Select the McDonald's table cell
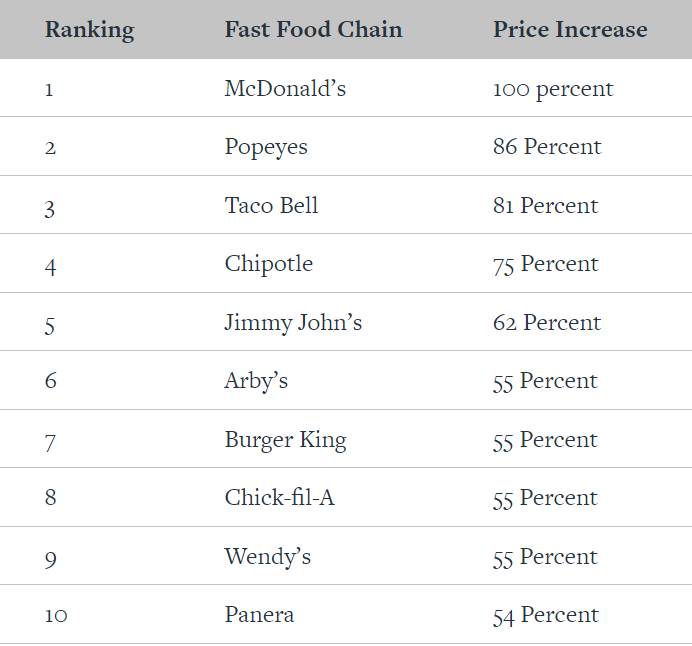This screenshot has height=646, width=692. [x=285, y=89]
